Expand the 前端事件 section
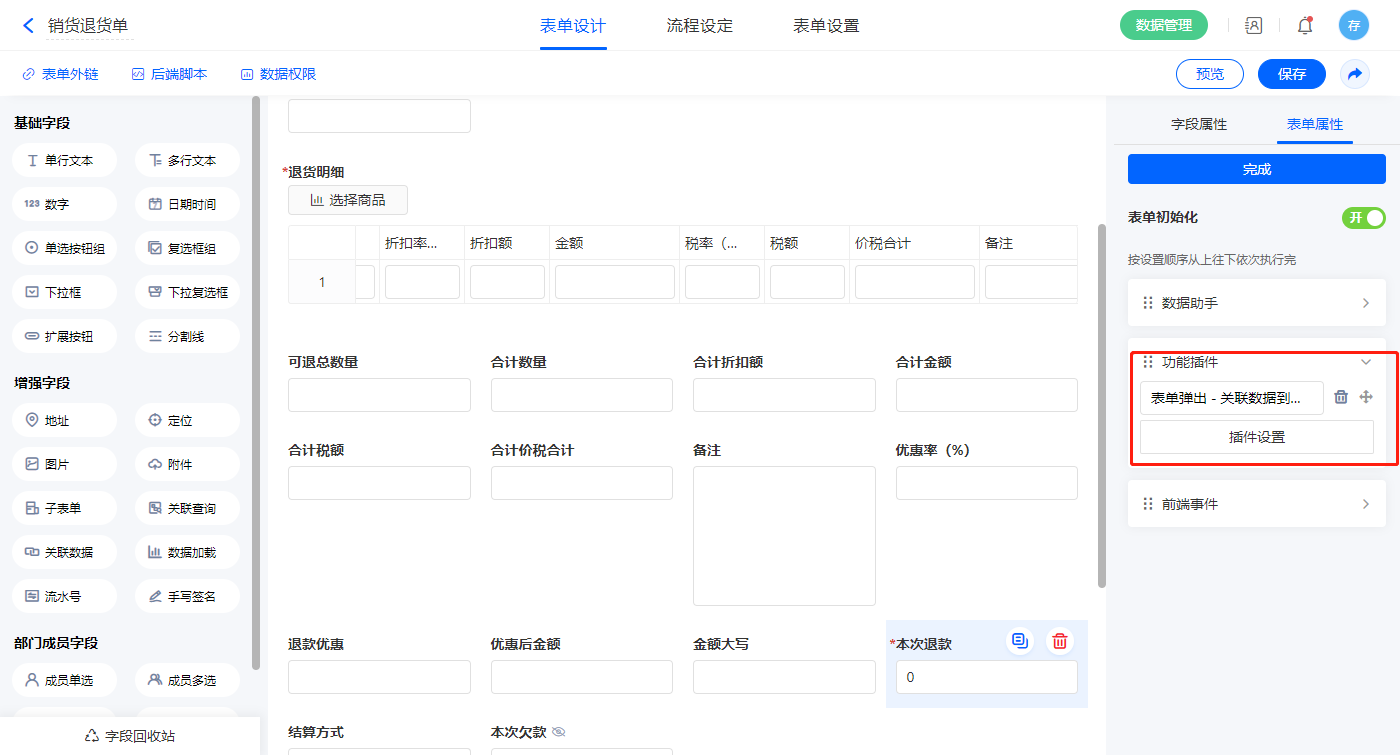This screenshot has width=1400, height=755. tap(1257, 504)
